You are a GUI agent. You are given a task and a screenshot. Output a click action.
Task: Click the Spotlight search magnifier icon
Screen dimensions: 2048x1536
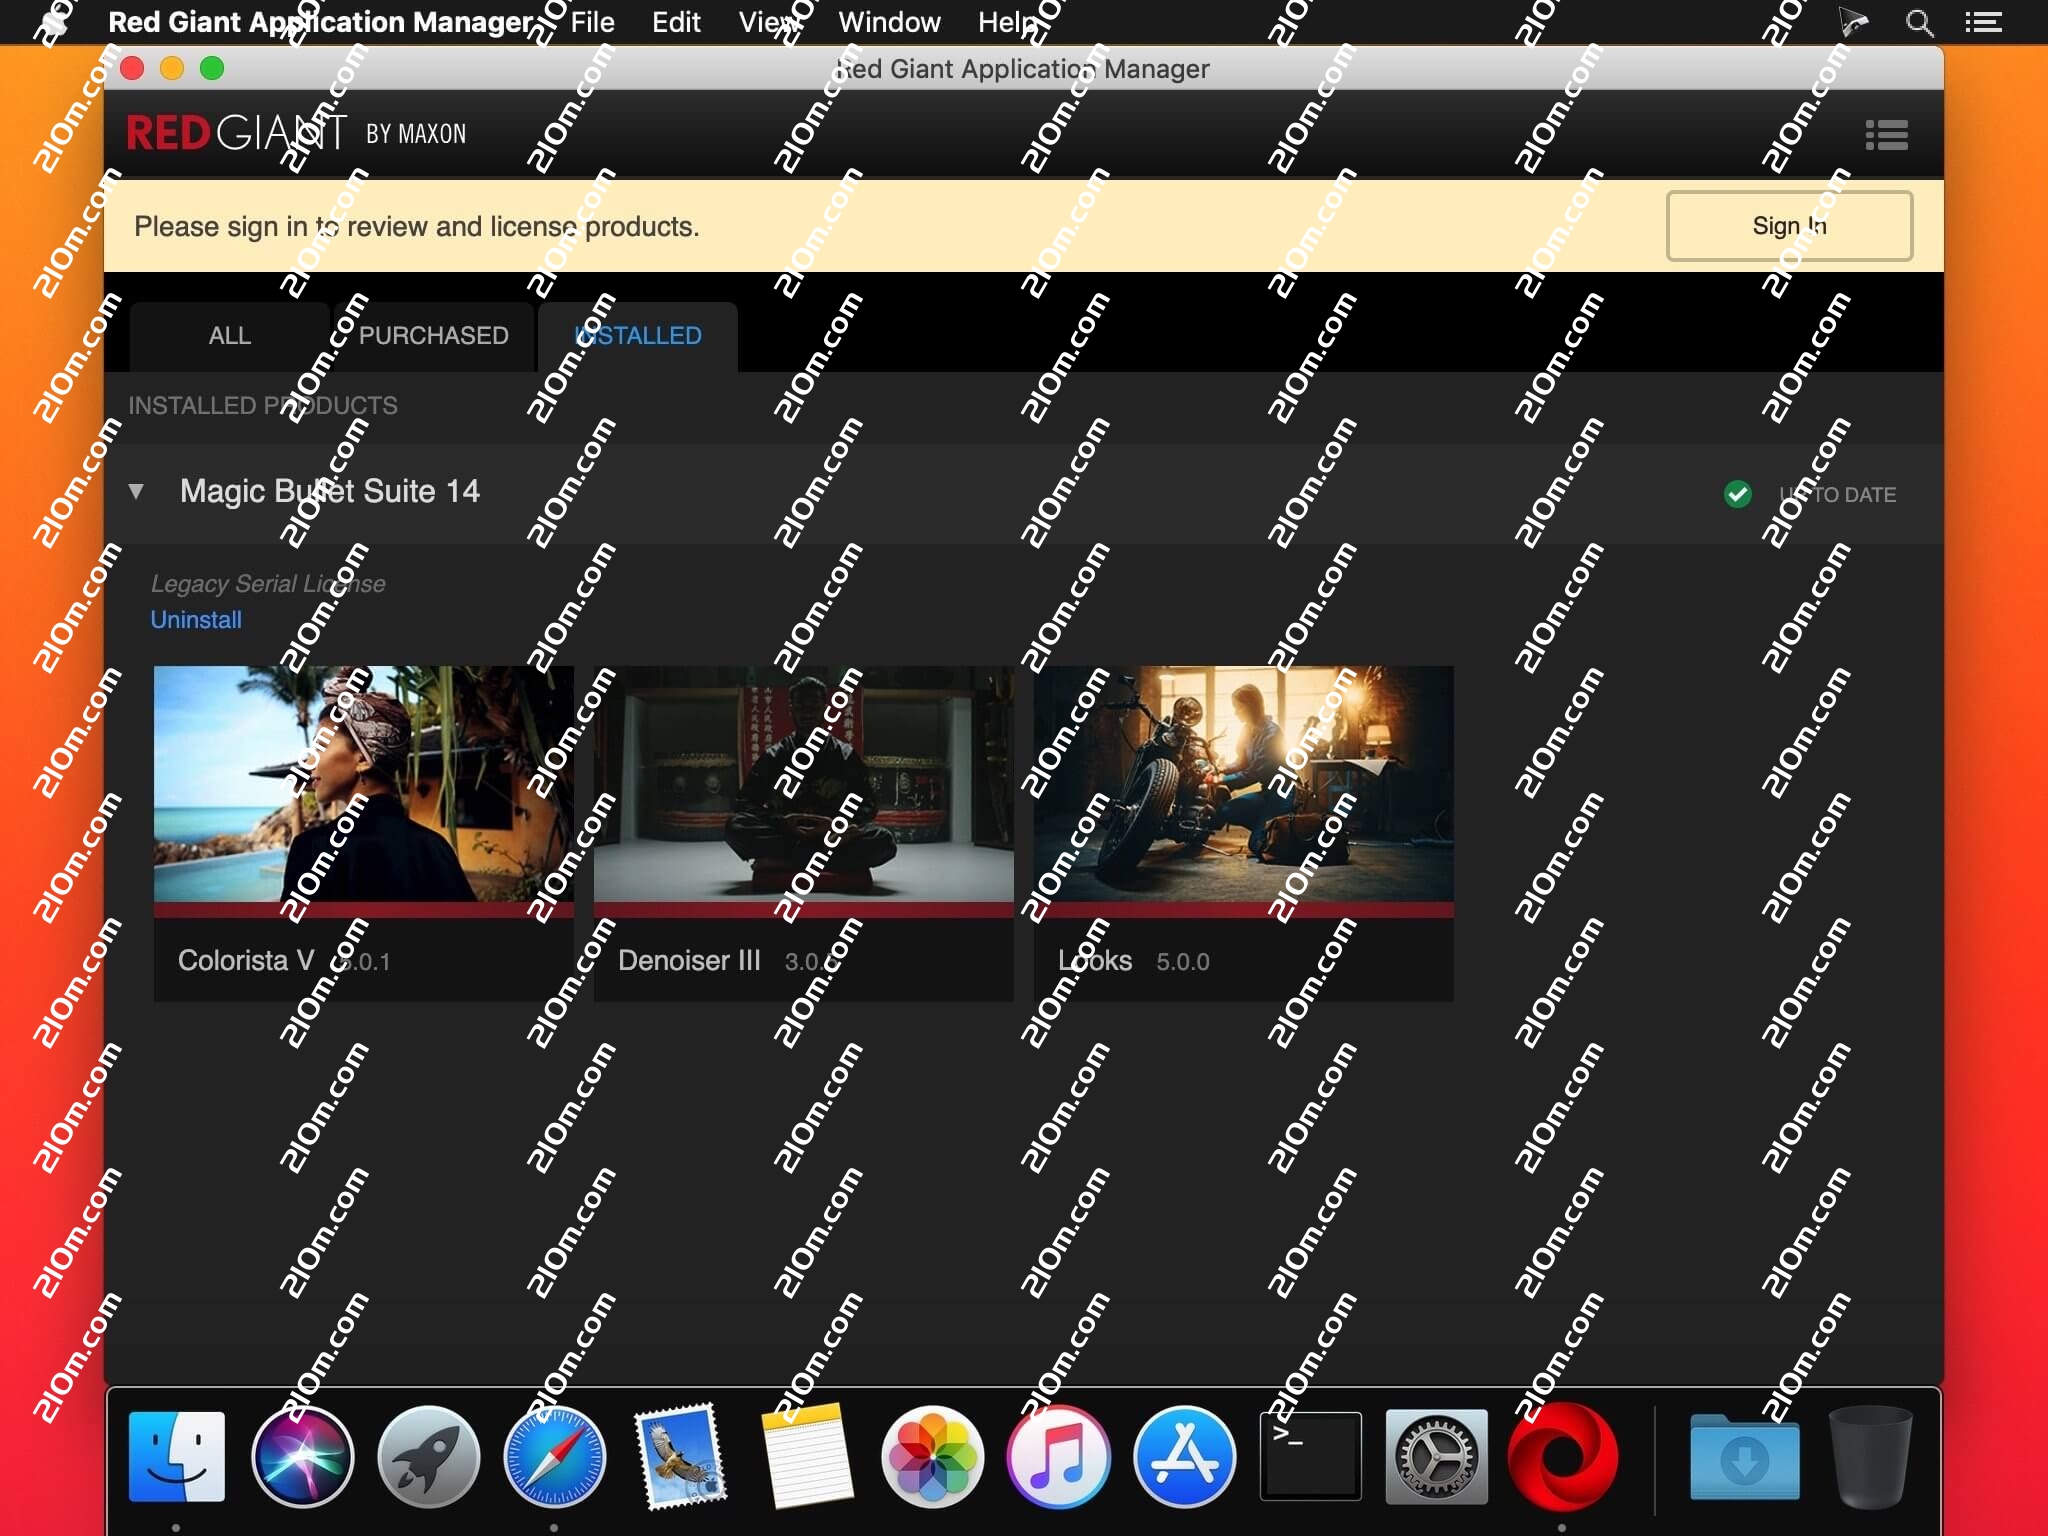[x=1918, y=22]
